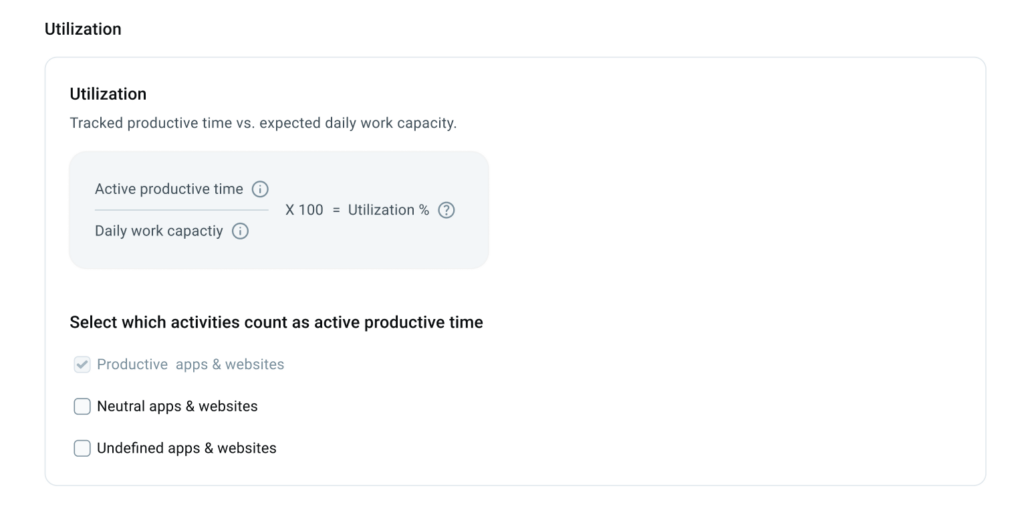Click 'Select which activities count' section heading

276,322
